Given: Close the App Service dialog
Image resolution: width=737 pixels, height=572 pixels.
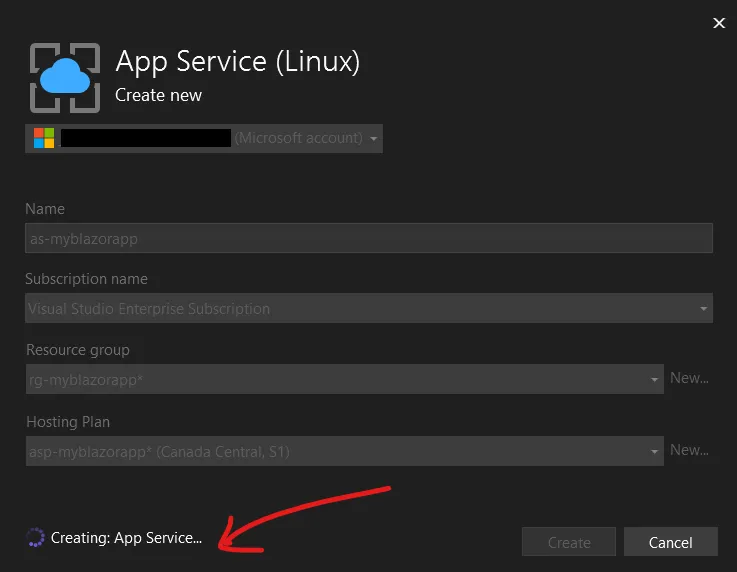Looking at the screenshot, I should (719, 23).
